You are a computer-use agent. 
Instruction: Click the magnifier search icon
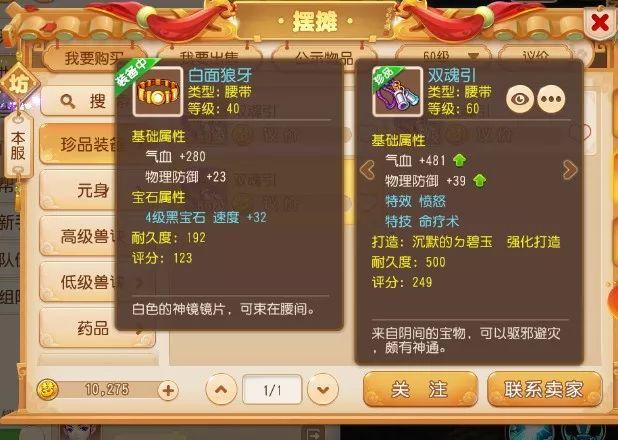(x=68, y=101)
